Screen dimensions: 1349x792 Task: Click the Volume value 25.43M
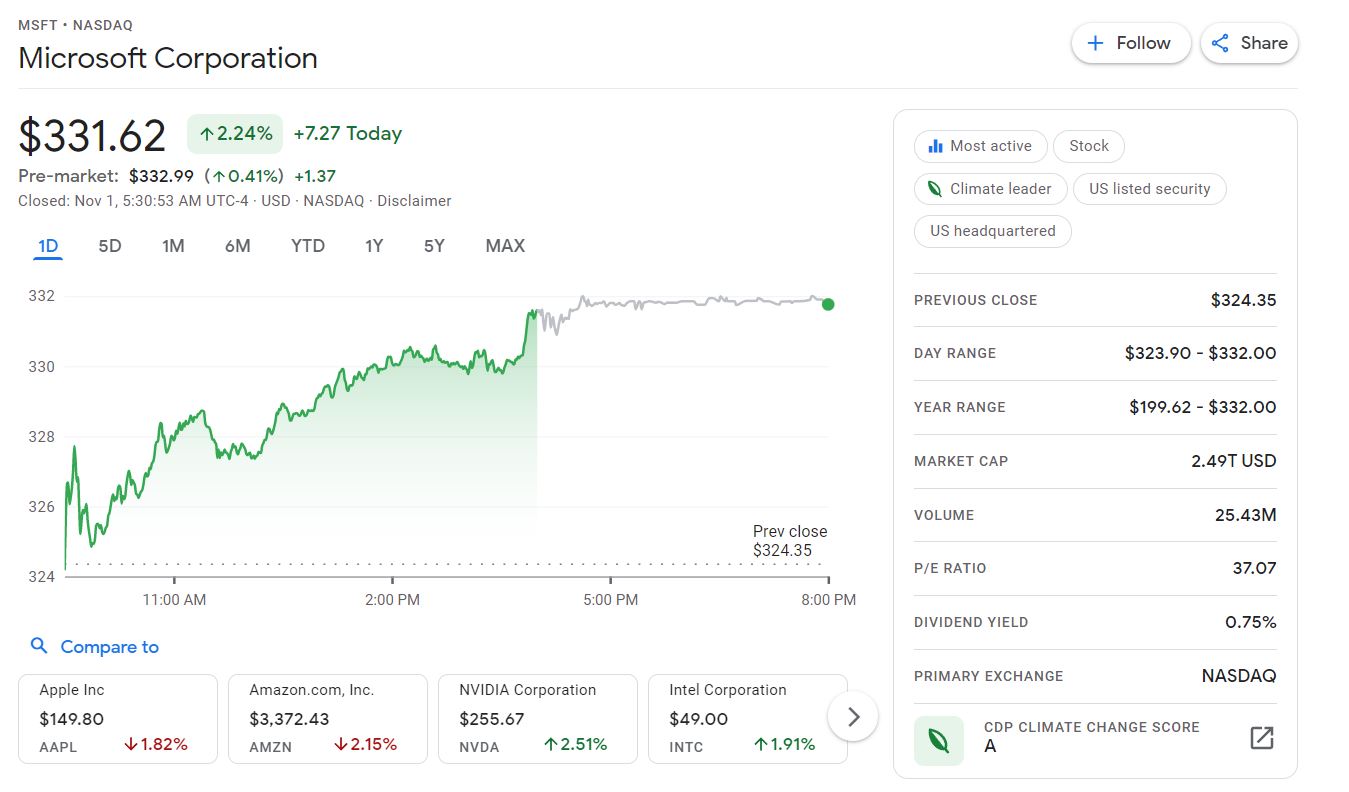(x=1244, y=515)
